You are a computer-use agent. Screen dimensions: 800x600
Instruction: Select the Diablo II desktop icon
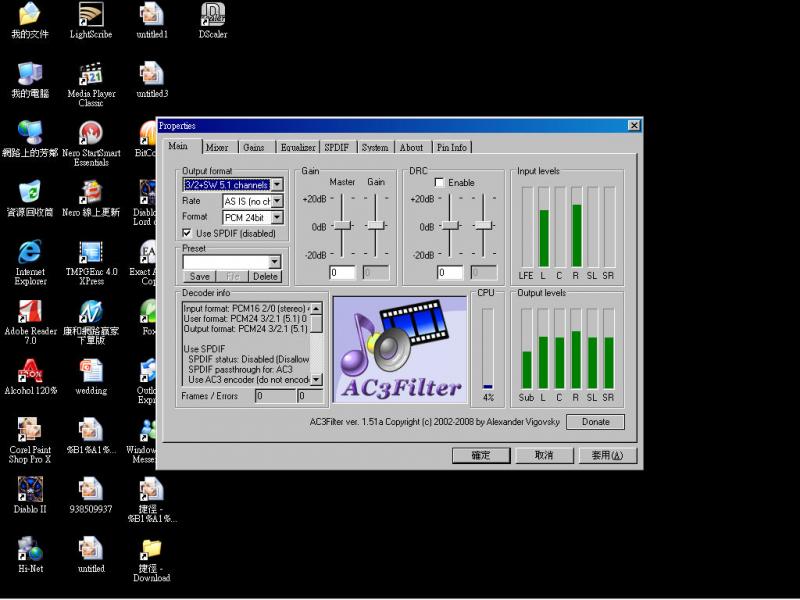coord(30,489)
